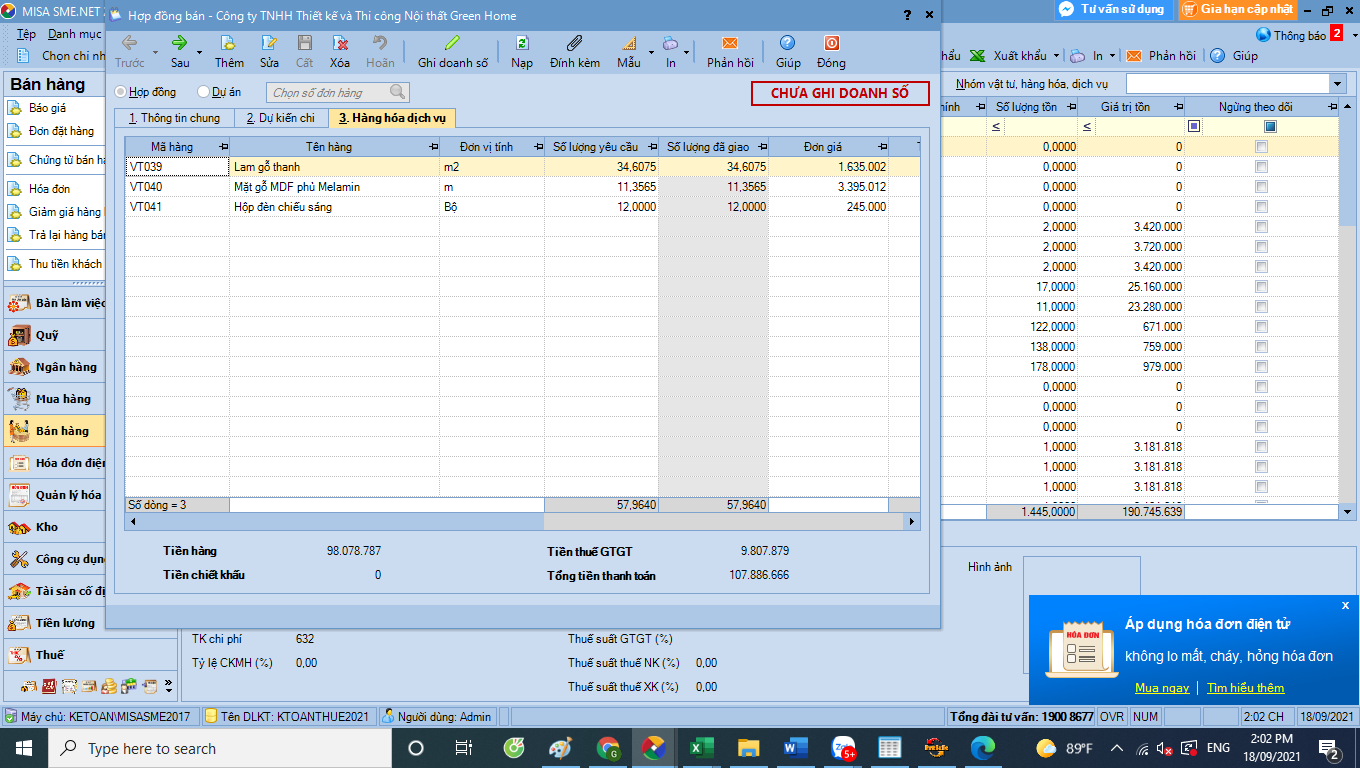The width and height of the screenshot is (1360, 768).
Task: Expand the Mẫu template dropdown arrow
Action: pos(652,52)
